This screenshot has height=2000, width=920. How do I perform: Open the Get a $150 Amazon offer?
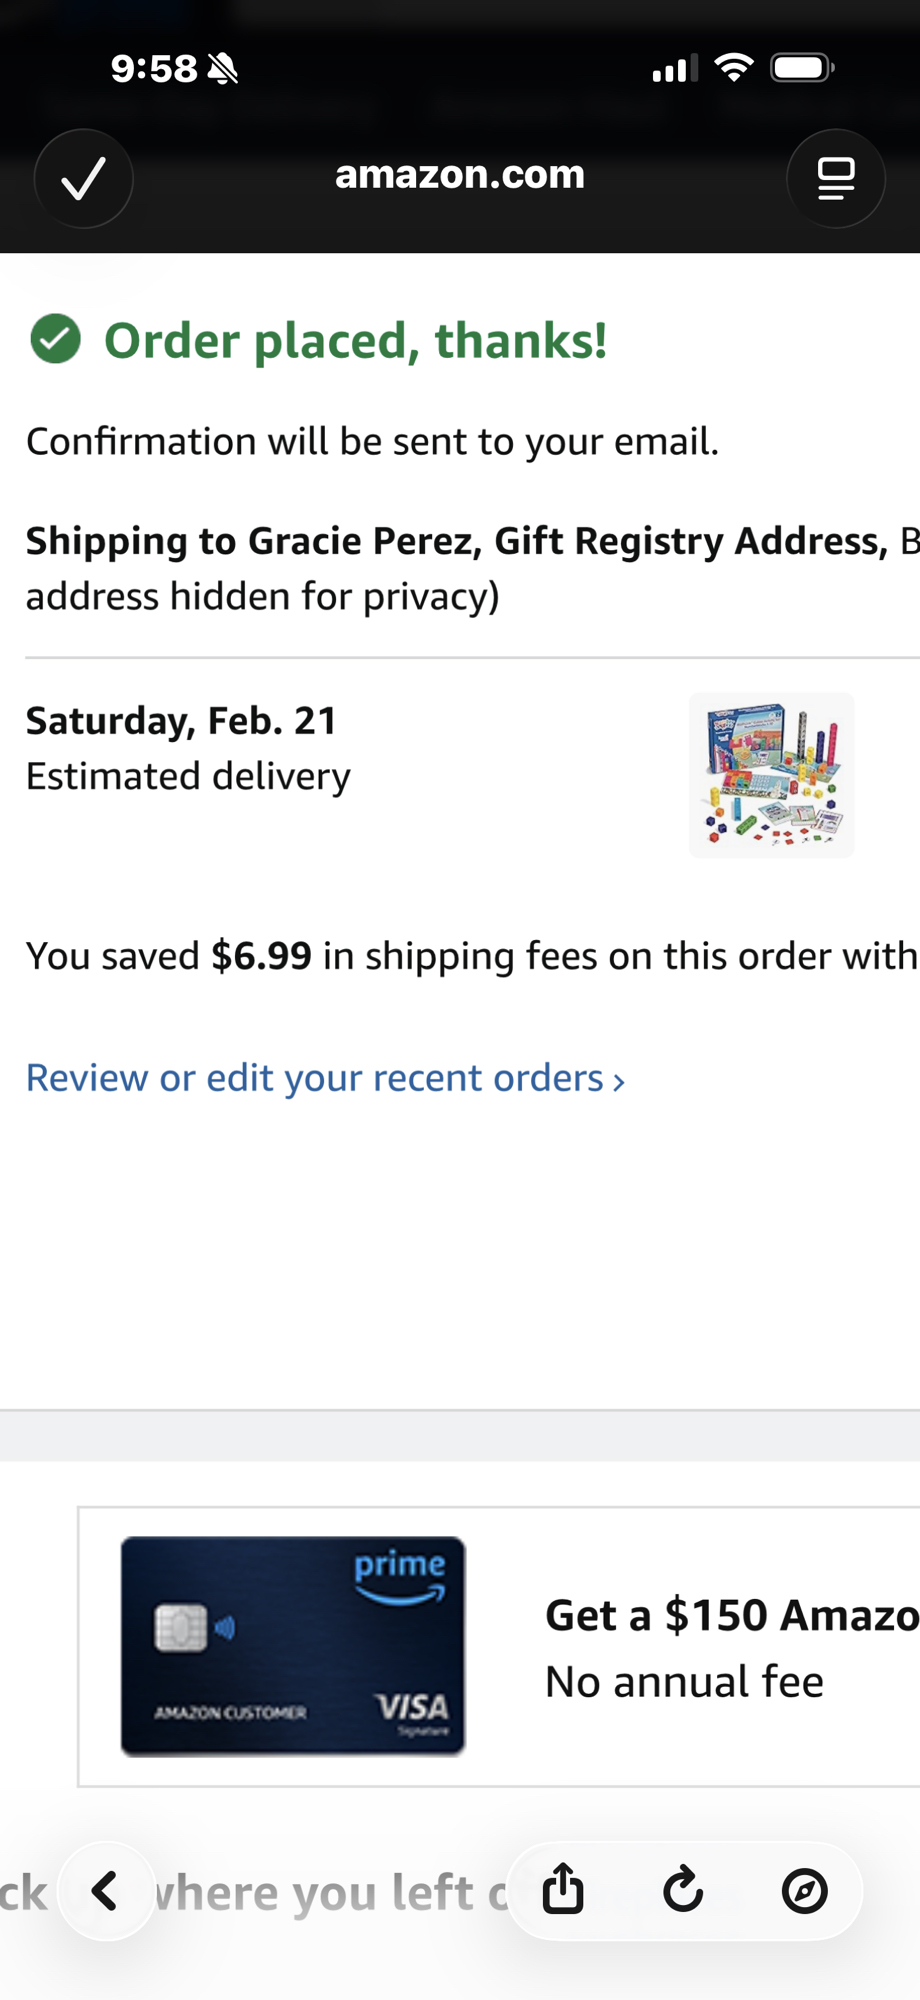731,1616
